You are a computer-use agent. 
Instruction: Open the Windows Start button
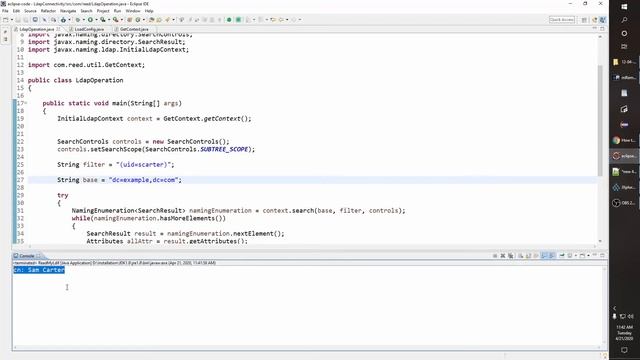tap(624, 7)
